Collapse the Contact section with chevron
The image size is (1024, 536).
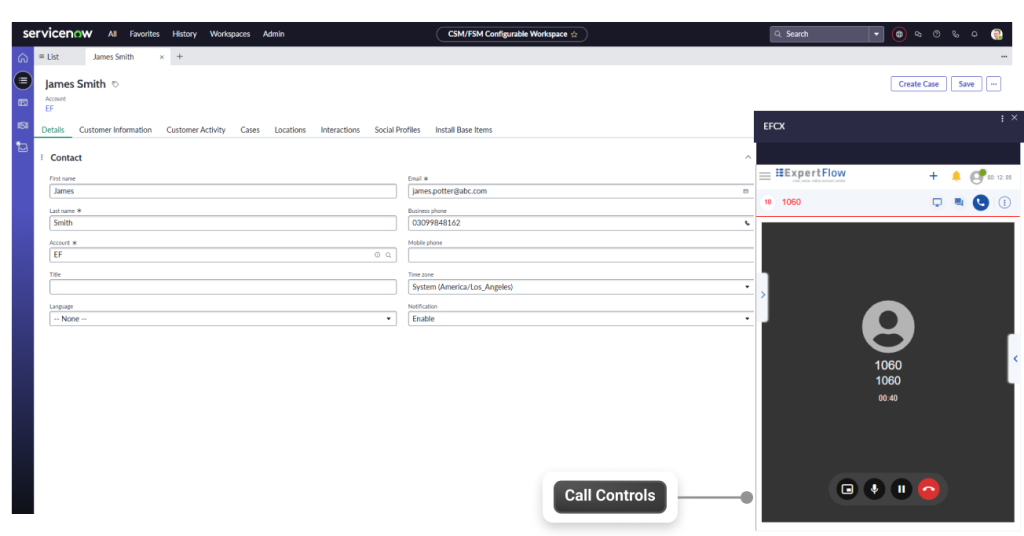tap(747, 158)
